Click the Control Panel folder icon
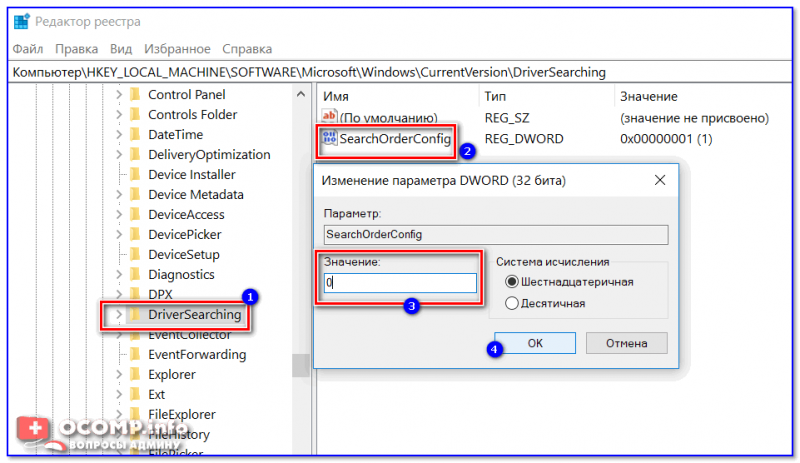800x463 pixels. click(x=135, y=94)
